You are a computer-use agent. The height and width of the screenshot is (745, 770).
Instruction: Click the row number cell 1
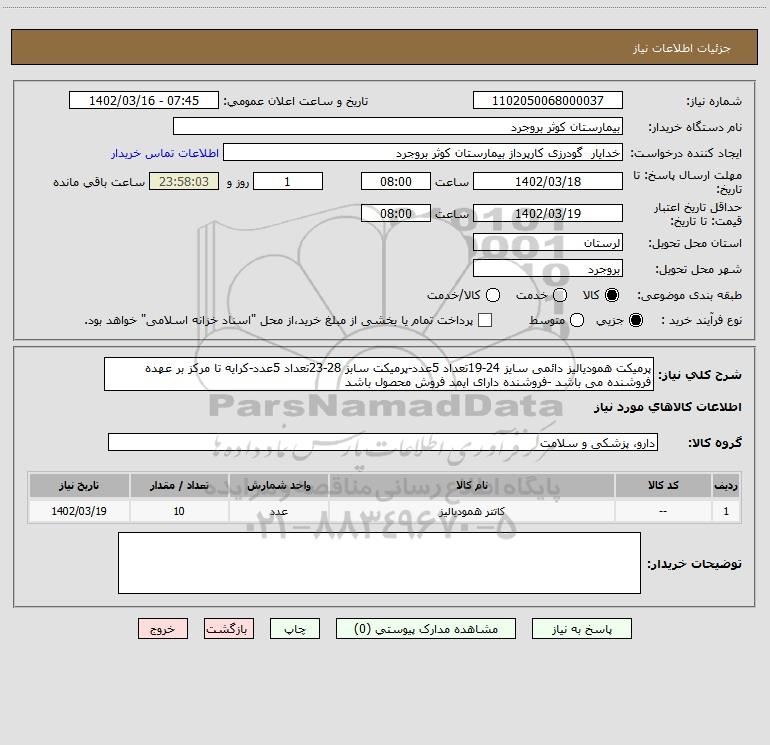(726, 511)
